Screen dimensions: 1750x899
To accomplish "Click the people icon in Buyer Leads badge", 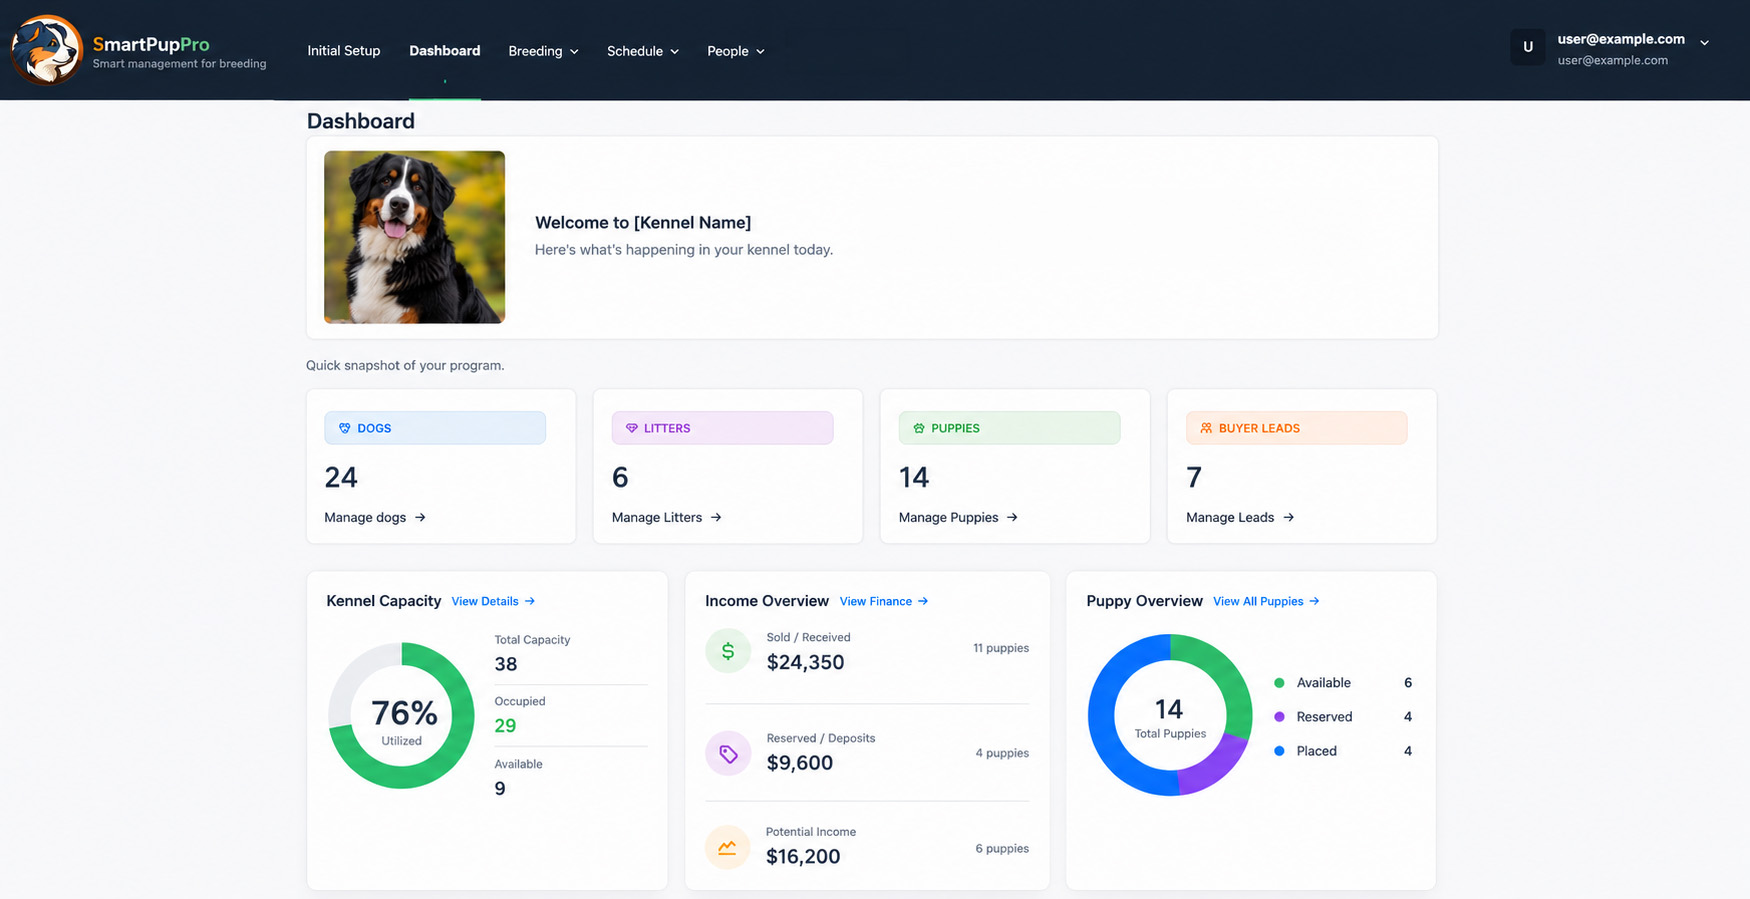I will pos(1206,428).
